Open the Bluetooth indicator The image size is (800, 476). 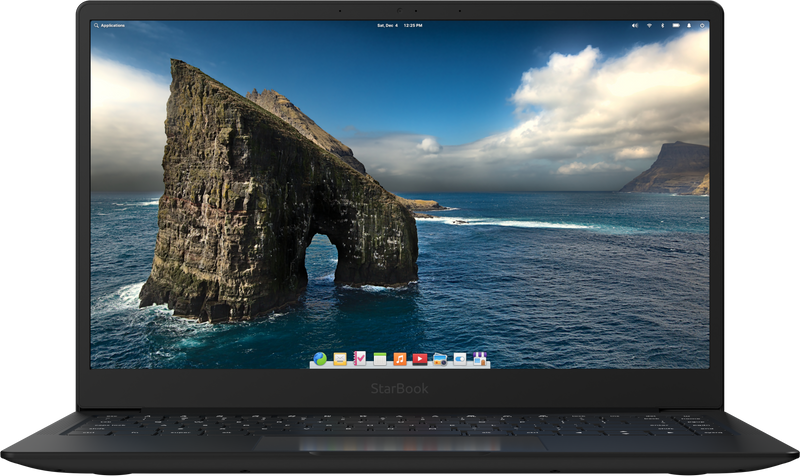click(662, 25)
